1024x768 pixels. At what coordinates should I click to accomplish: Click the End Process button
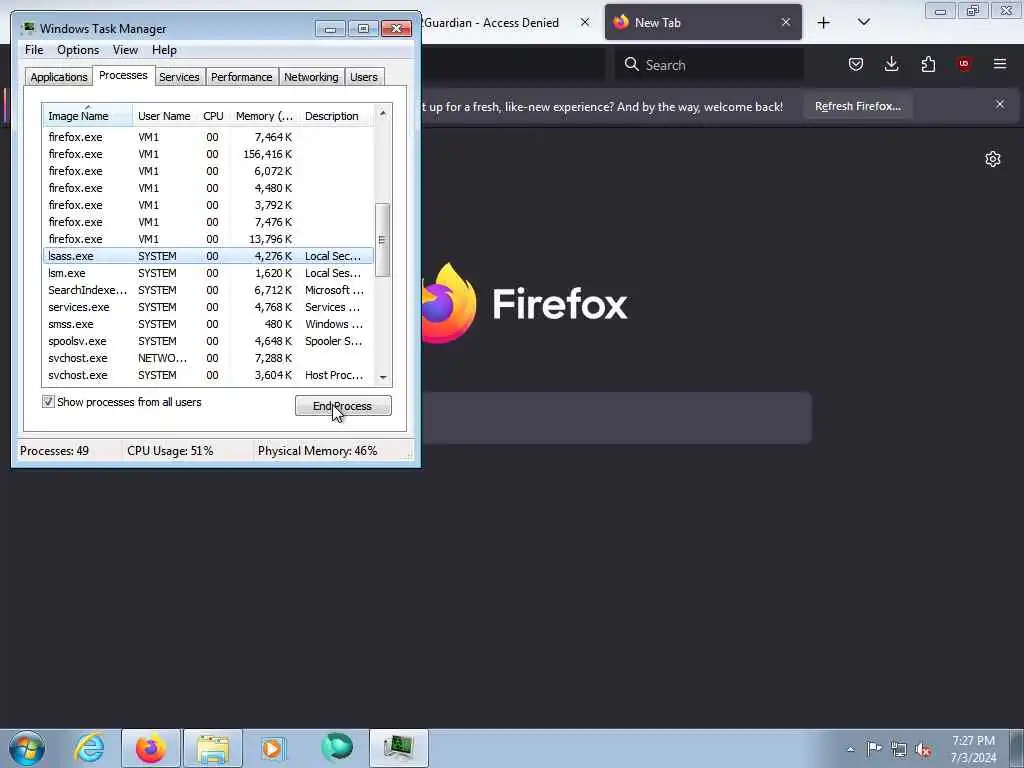343,406
